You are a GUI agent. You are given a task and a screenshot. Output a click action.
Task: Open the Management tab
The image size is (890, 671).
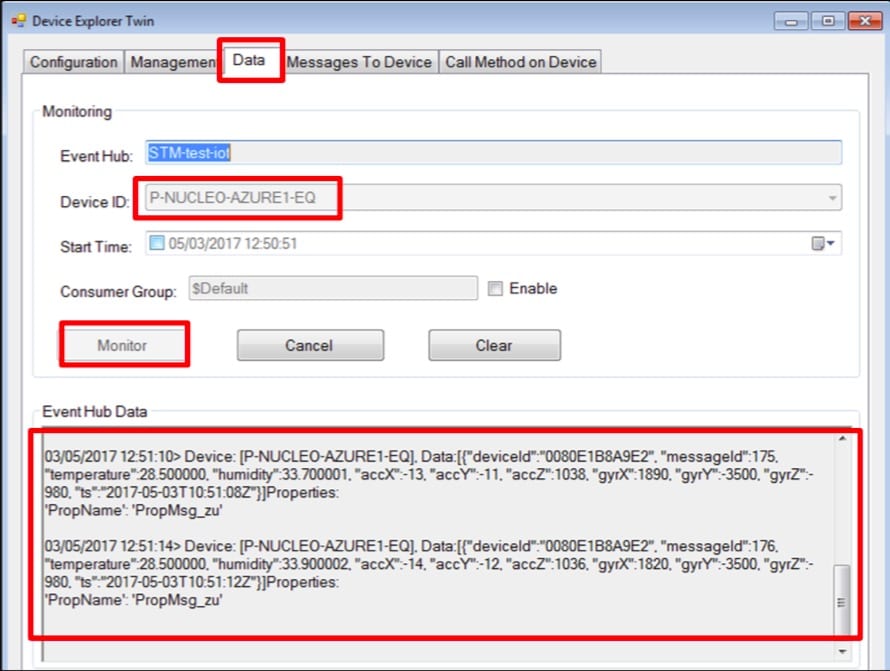click(x=173, y=62)
